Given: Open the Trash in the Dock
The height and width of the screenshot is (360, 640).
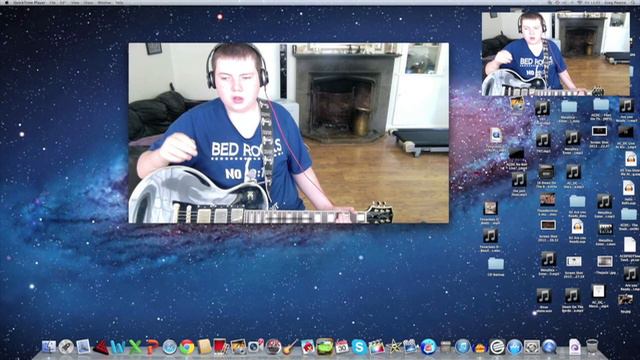Looking at the screenshot, I should 591,347.
